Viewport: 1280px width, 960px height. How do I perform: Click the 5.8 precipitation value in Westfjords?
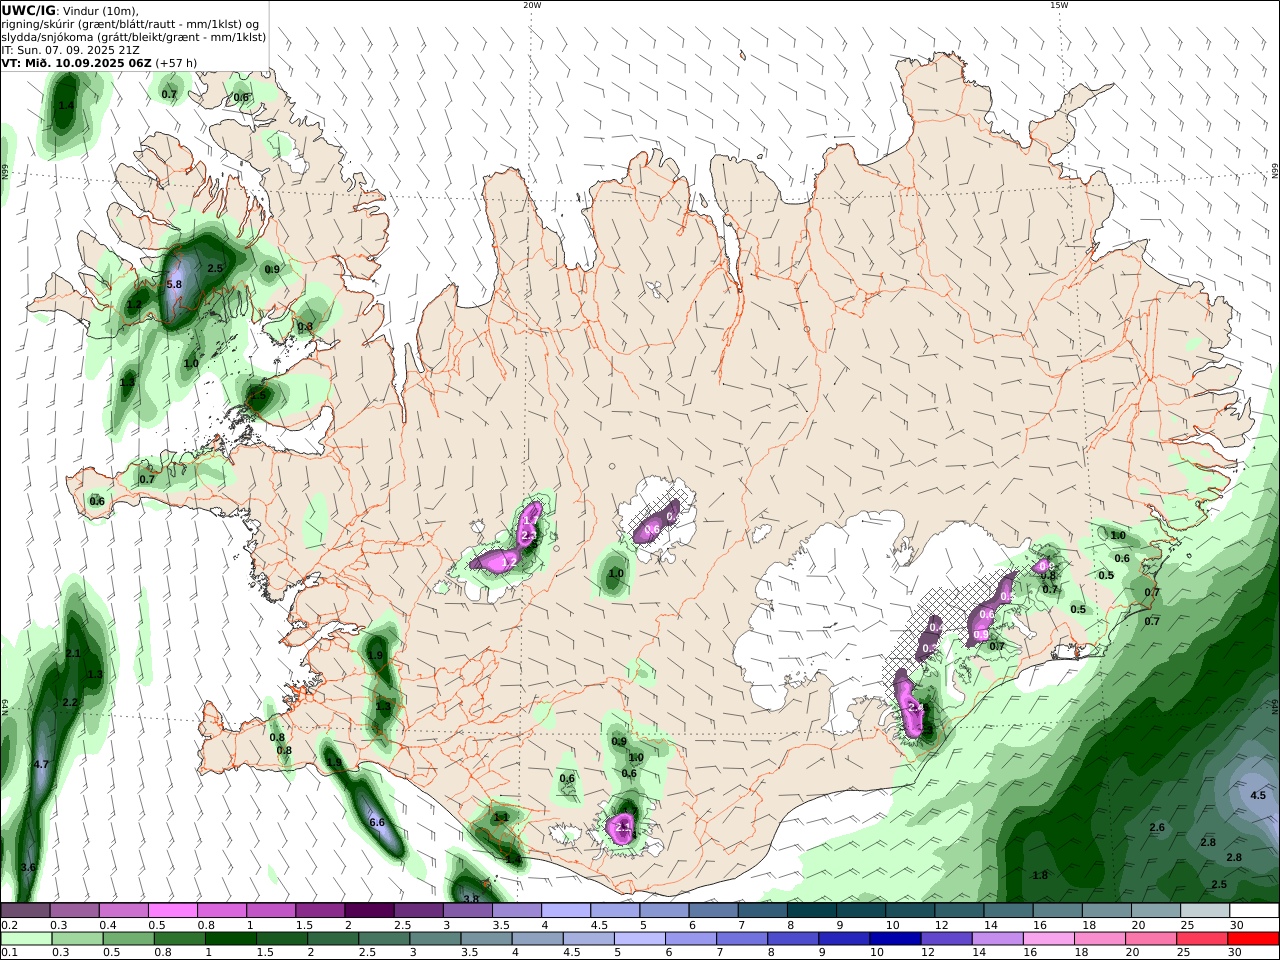pyautogui.click(x=174, y=284)
